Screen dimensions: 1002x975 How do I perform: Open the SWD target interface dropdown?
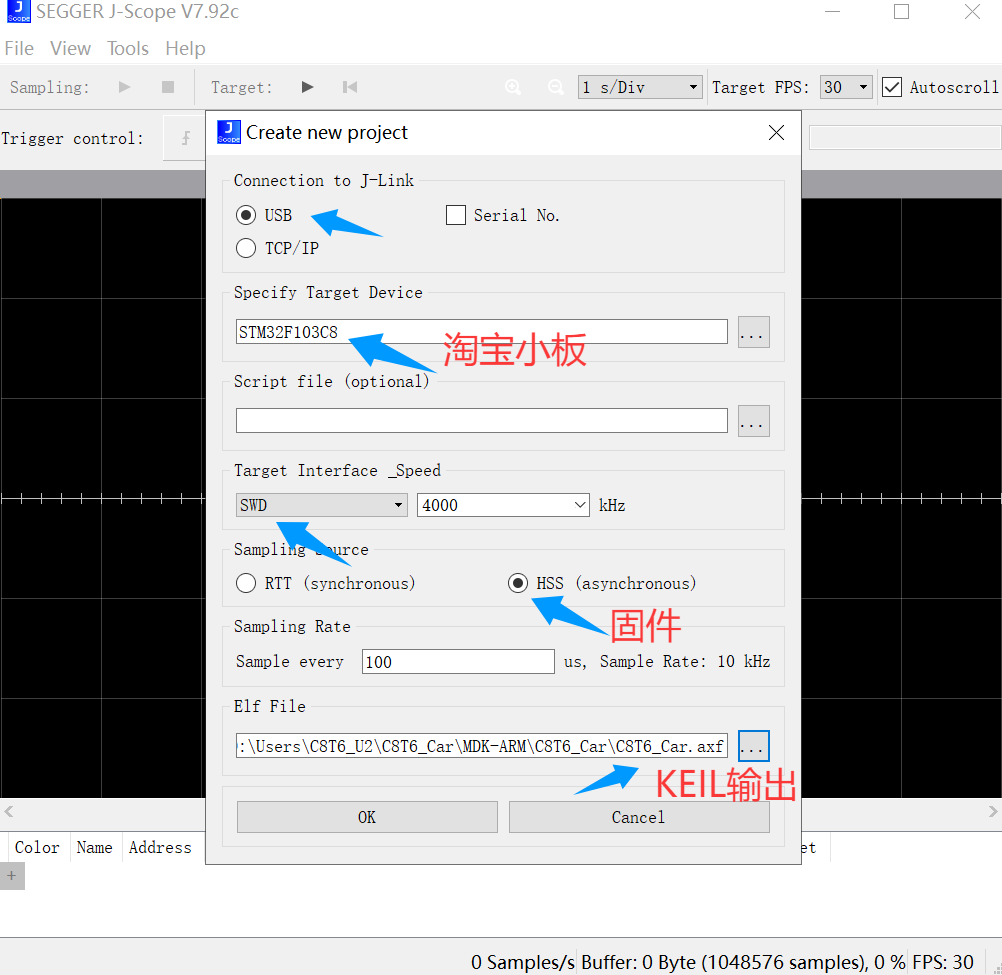pyautogui.click(x=321, y=505)
